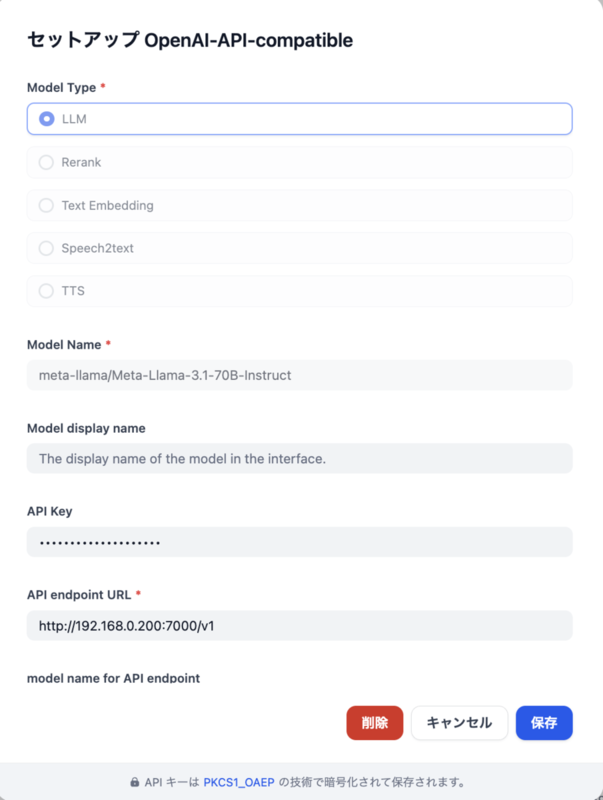Click the circle next to Speech2text
Screen dimensions: 603x800
point(46,248)
